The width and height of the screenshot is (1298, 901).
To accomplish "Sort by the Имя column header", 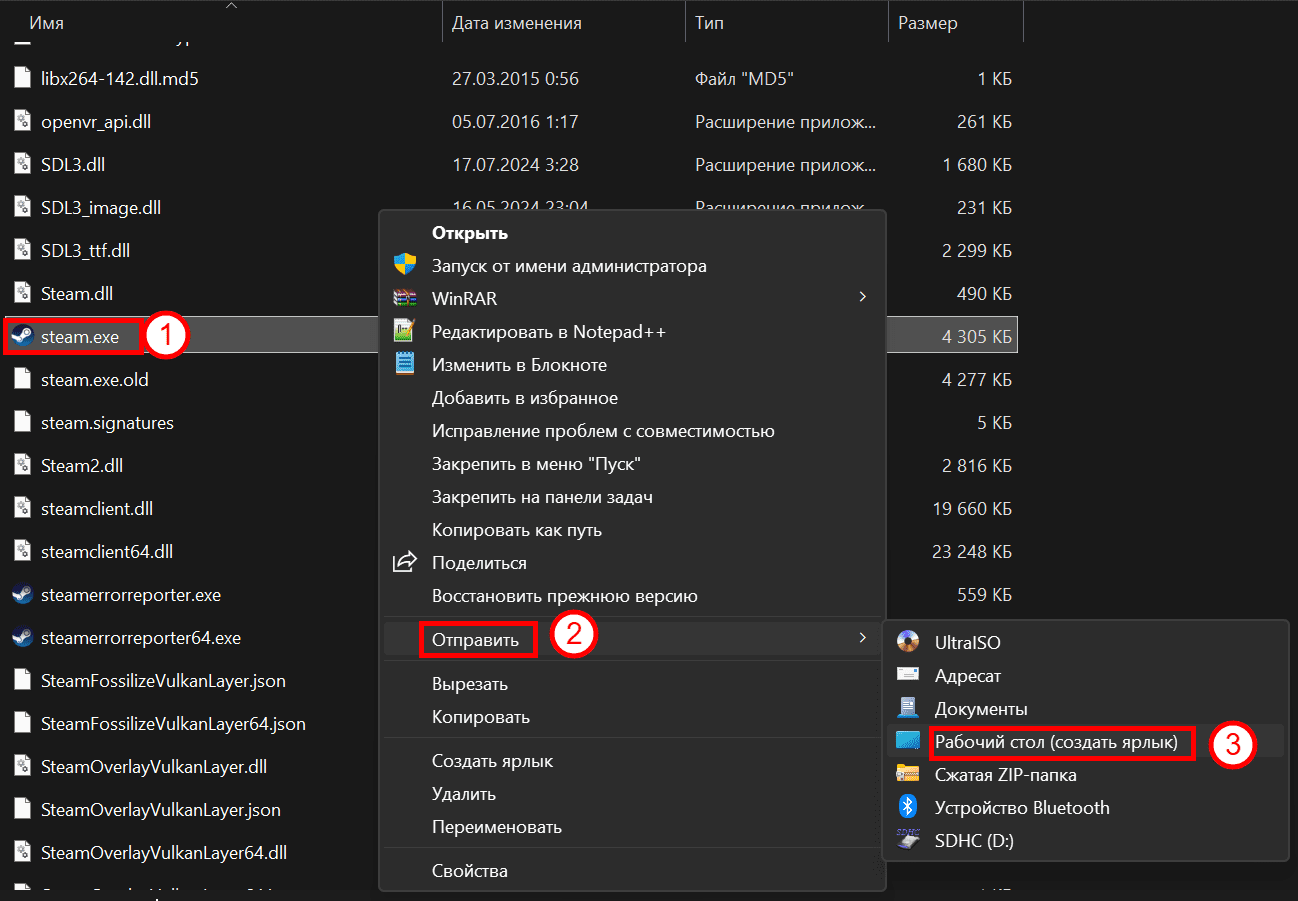I will [47, 22].
